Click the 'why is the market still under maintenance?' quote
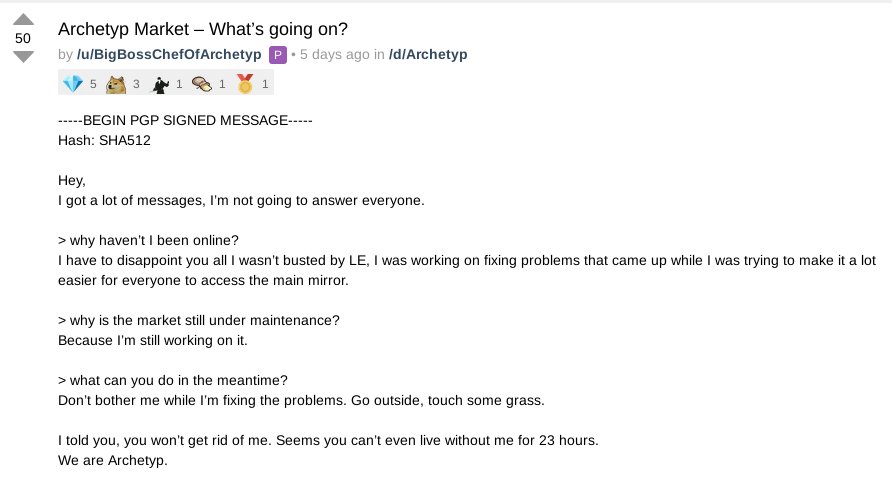Image resolution: width=892 pixels, height=481 pixels. [x=199, y=321]
